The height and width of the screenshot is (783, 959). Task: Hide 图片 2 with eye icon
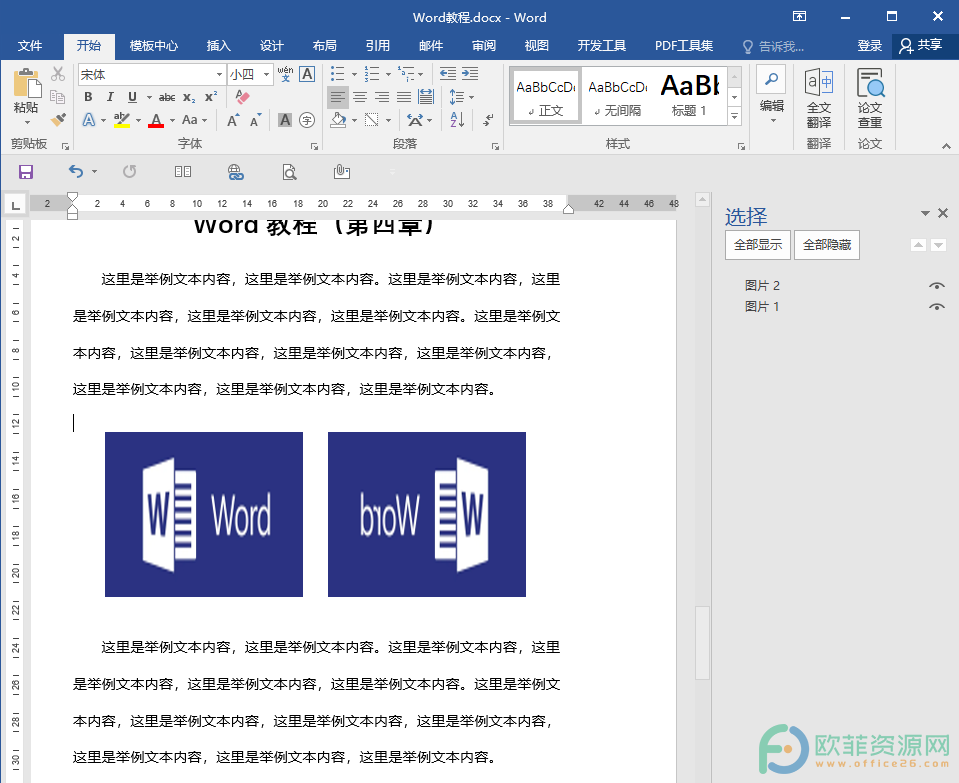coord(936,286)
